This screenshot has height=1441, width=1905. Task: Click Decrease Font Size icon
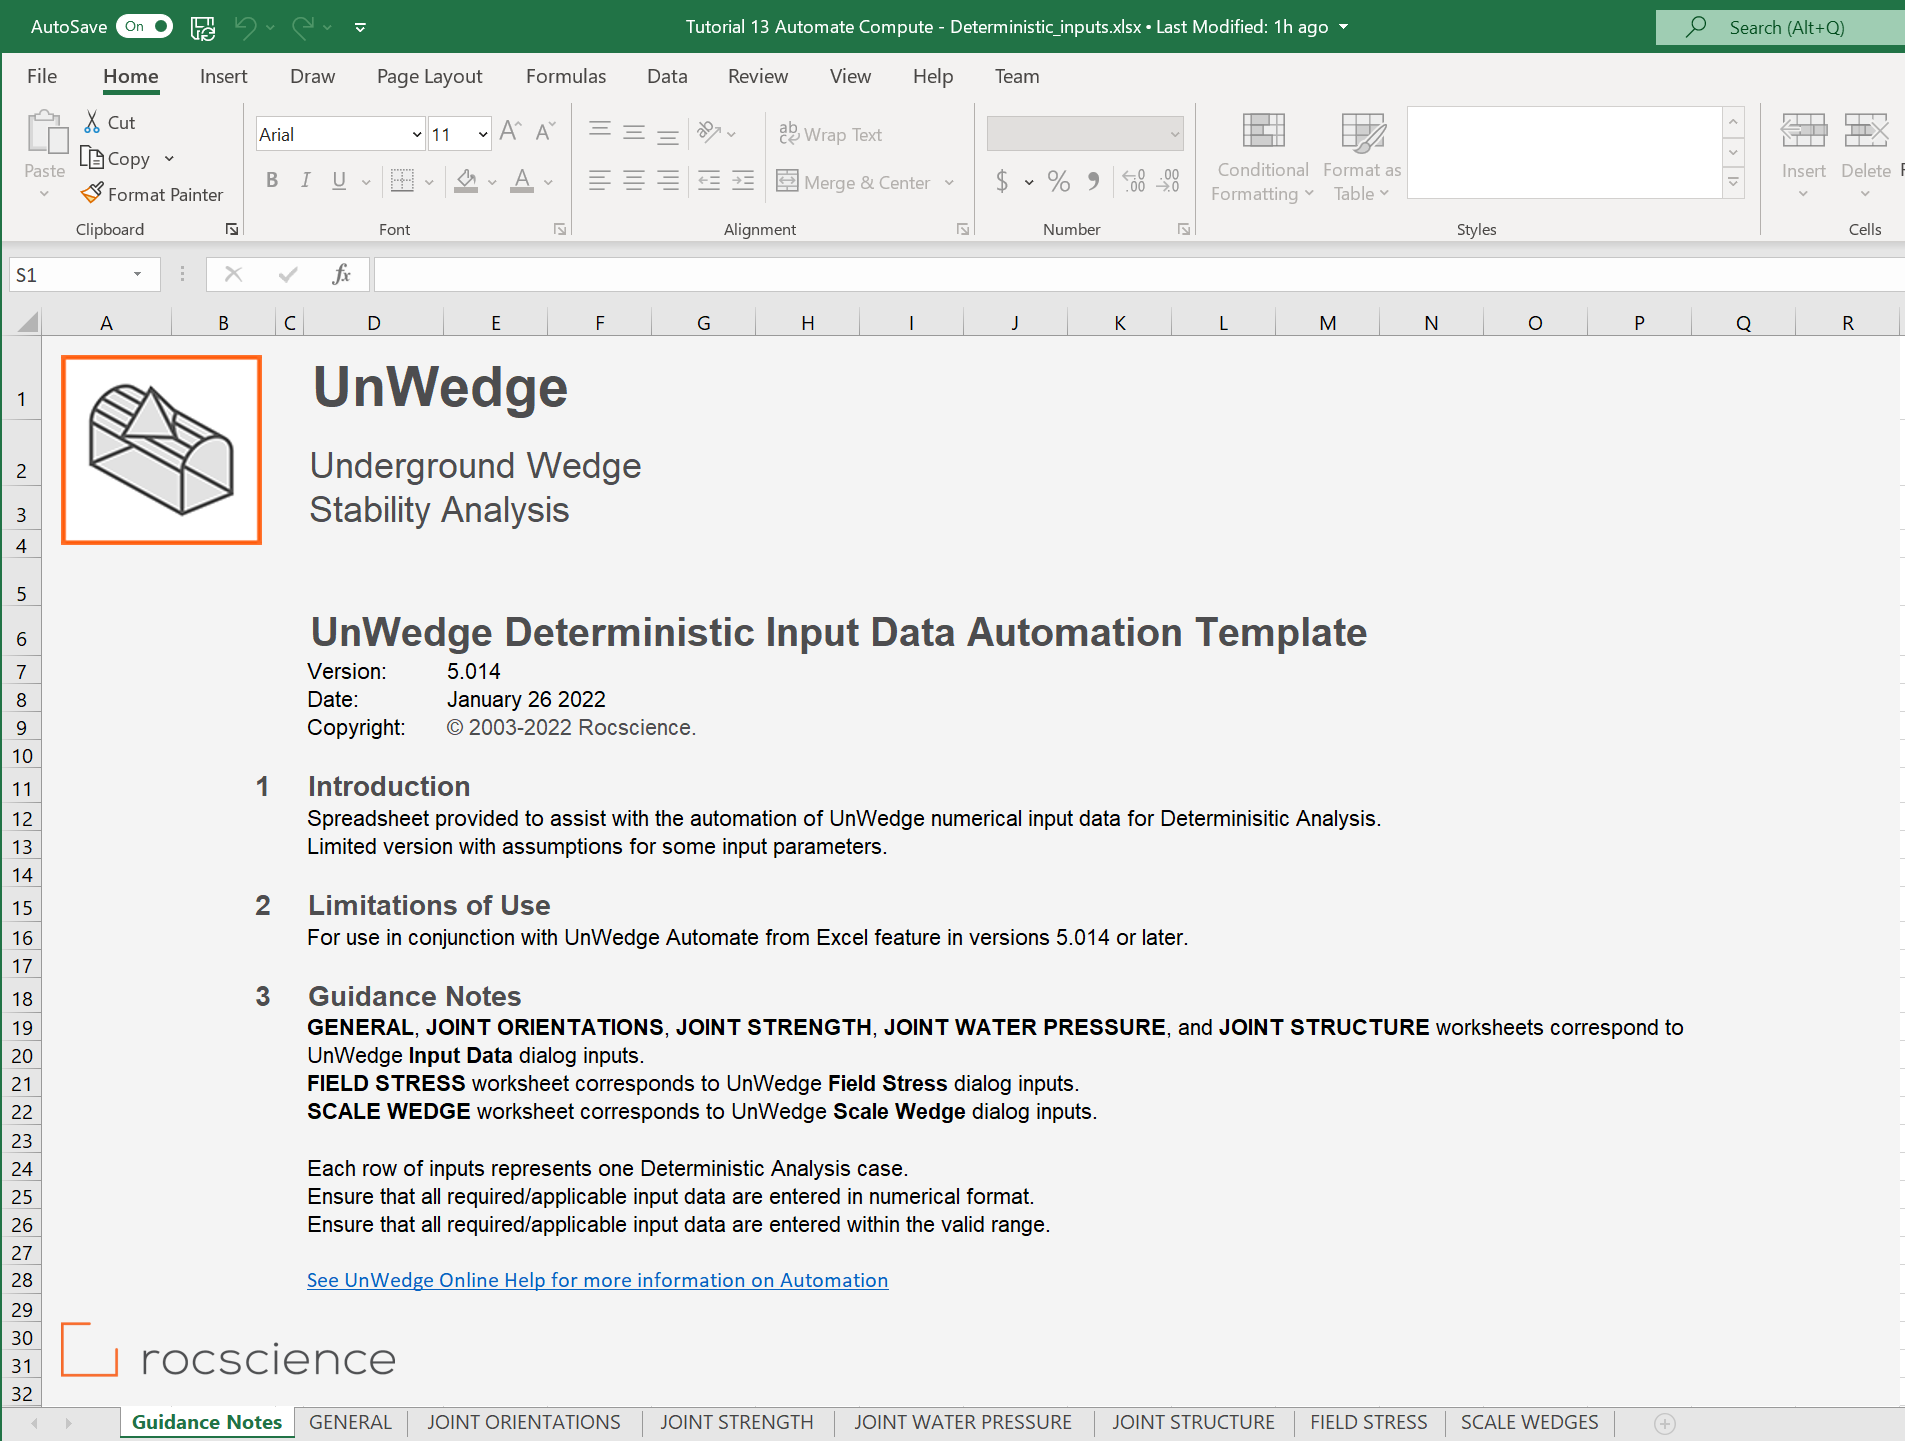[545, 132]
